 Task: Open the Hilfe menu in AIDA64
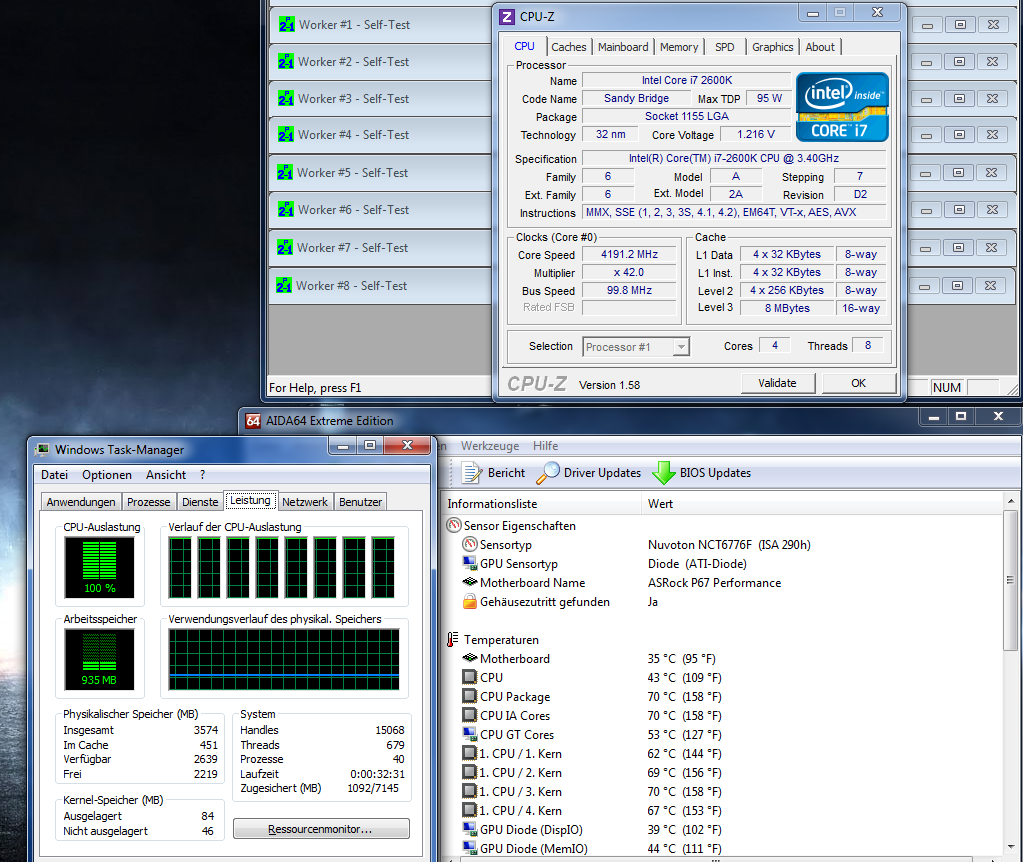pyautogui.click(x=545, y=446)
